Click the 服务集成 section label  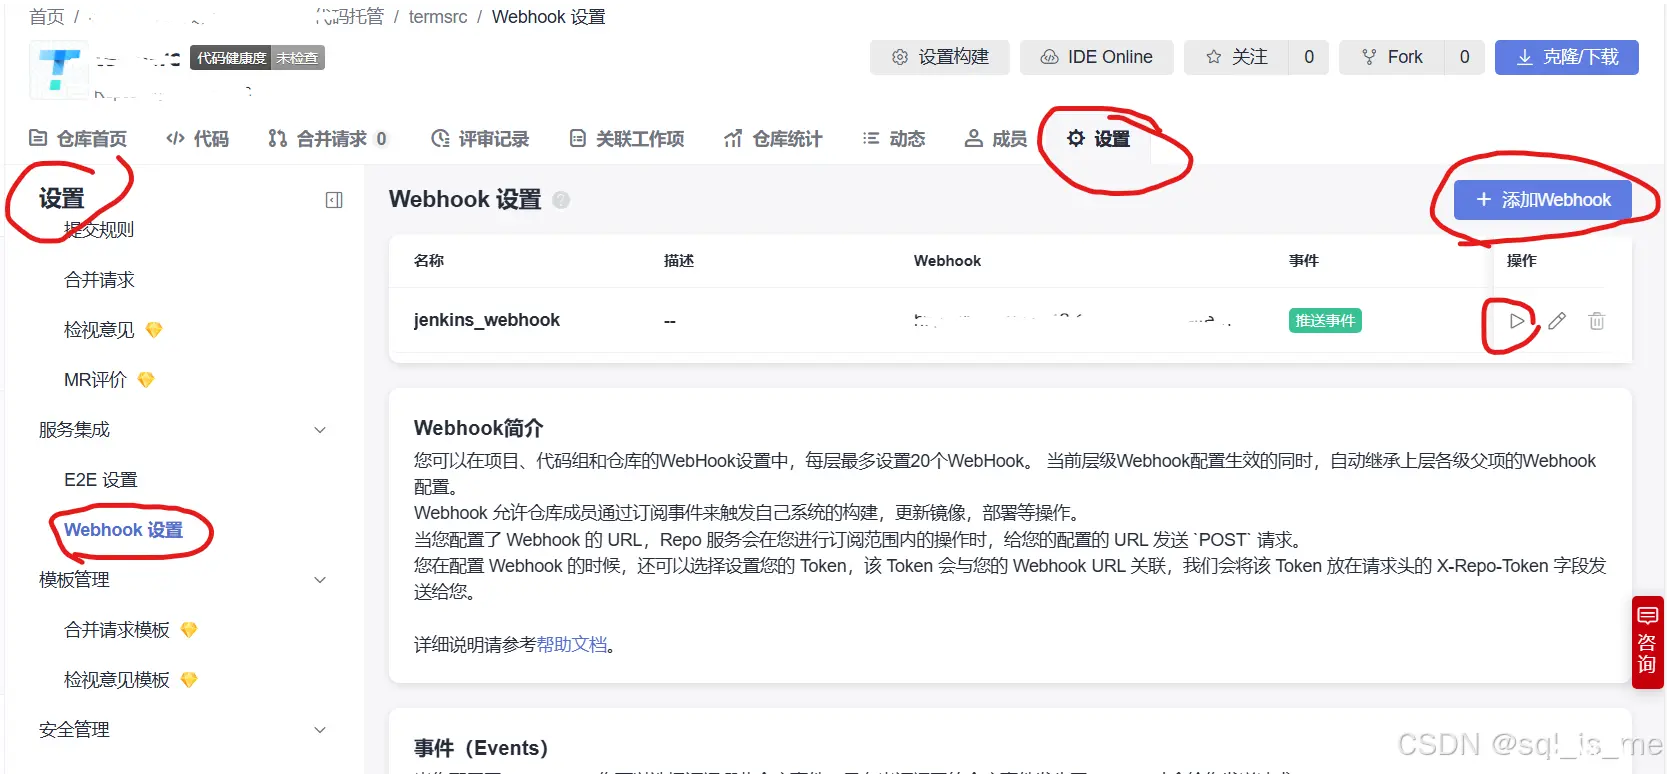tap(74, 429)
